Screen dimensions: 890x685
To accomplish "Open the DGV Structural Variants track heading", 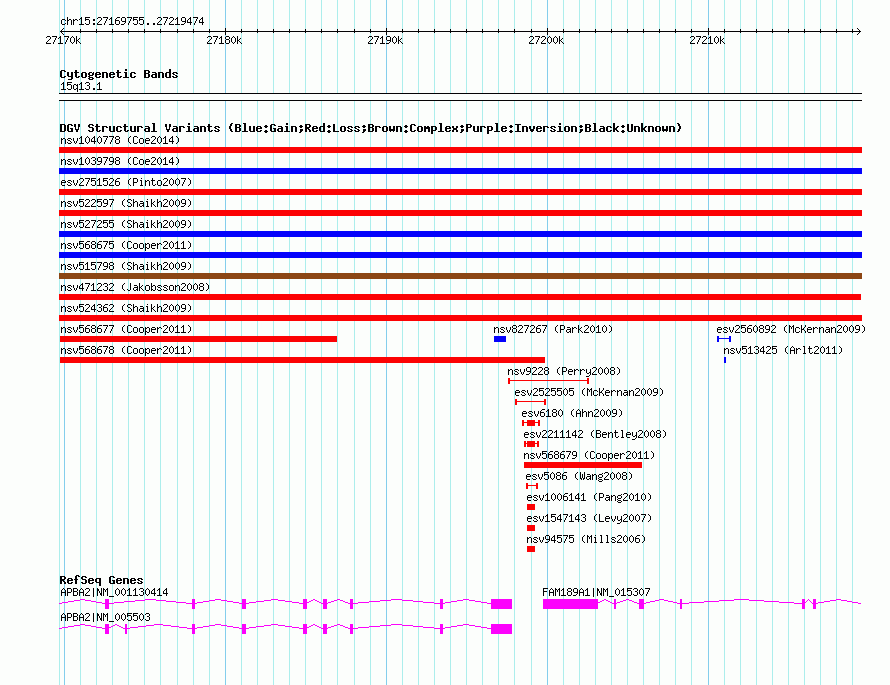I will [x=371, y=128].
